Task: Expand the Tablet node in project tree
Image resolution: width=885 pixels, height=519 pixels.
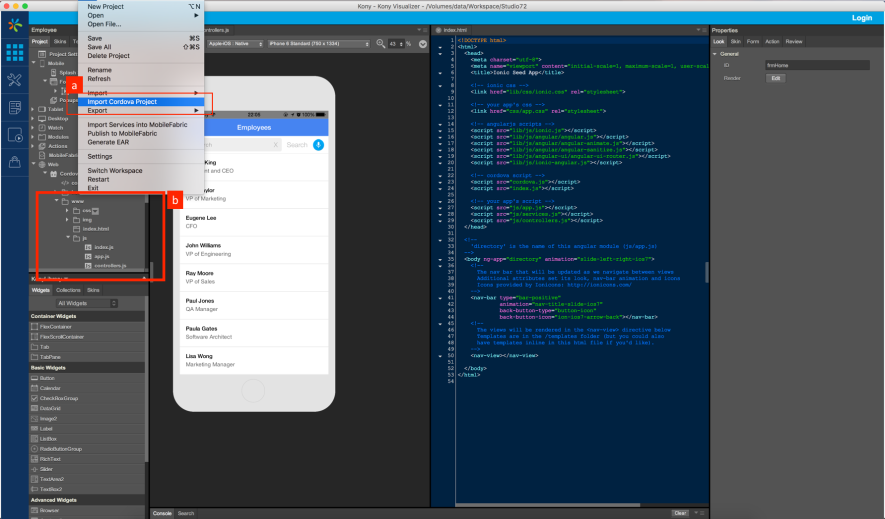Action: [x=33, y=109]
